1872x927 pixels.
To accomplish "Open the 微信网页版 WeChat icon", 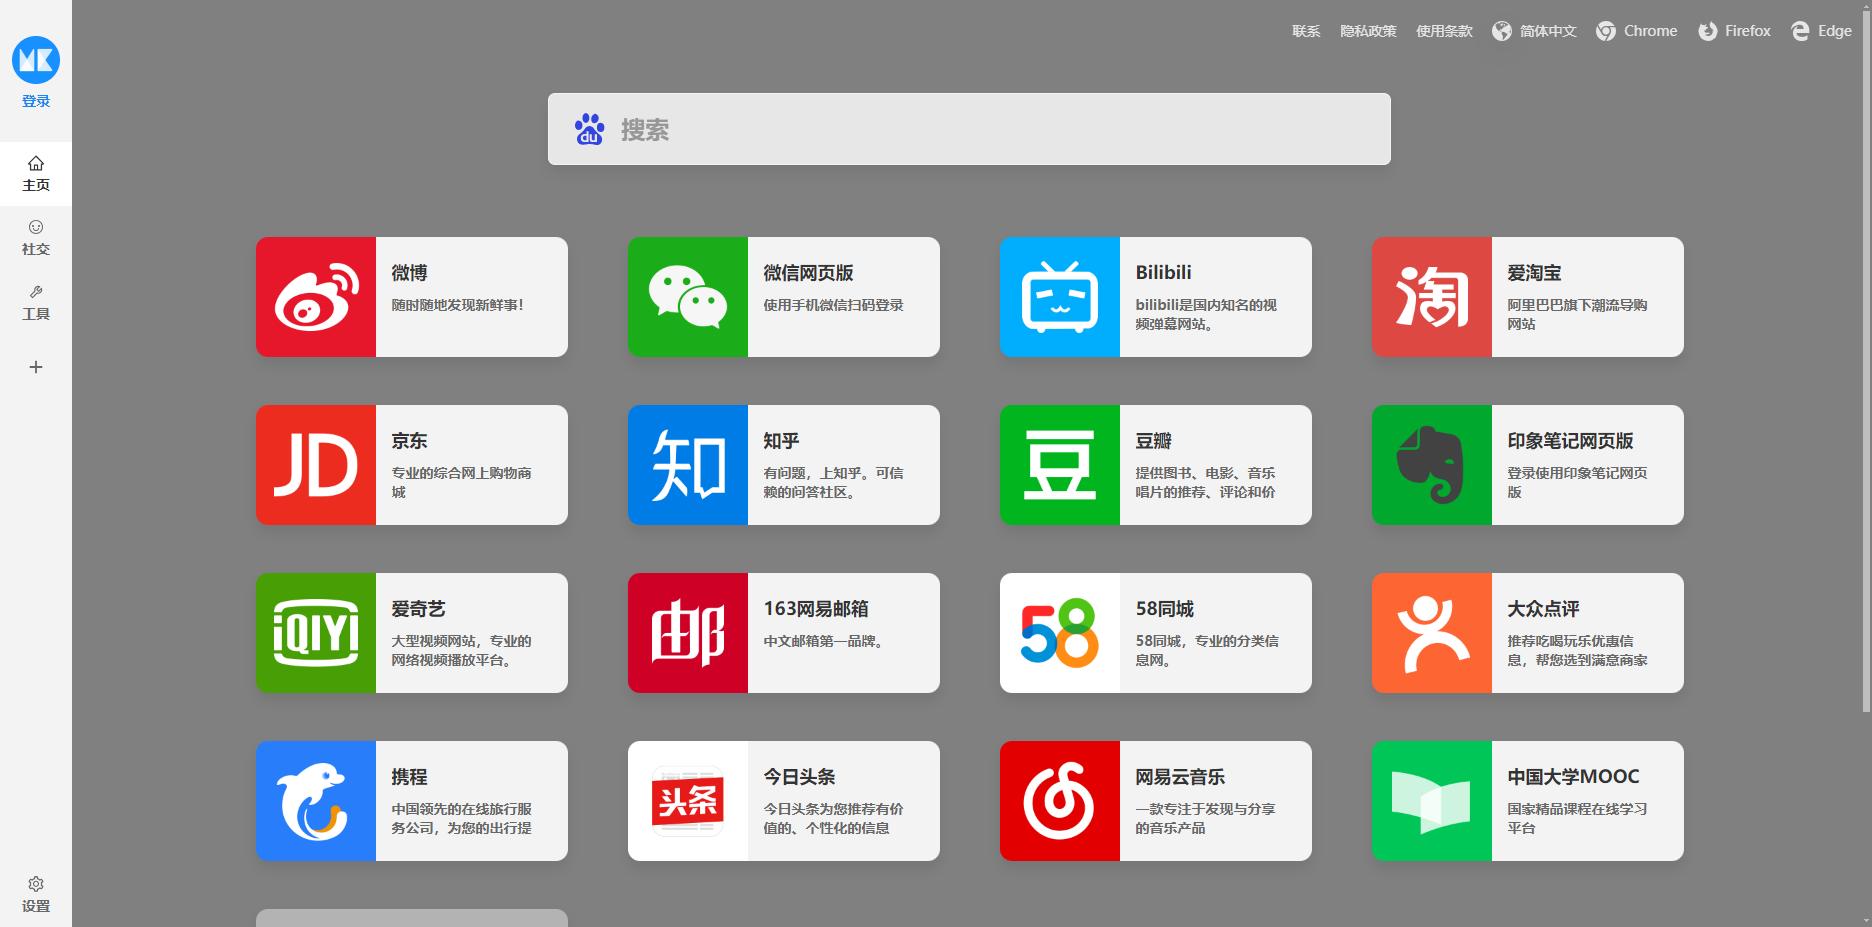I will click(x=688, y=297).
